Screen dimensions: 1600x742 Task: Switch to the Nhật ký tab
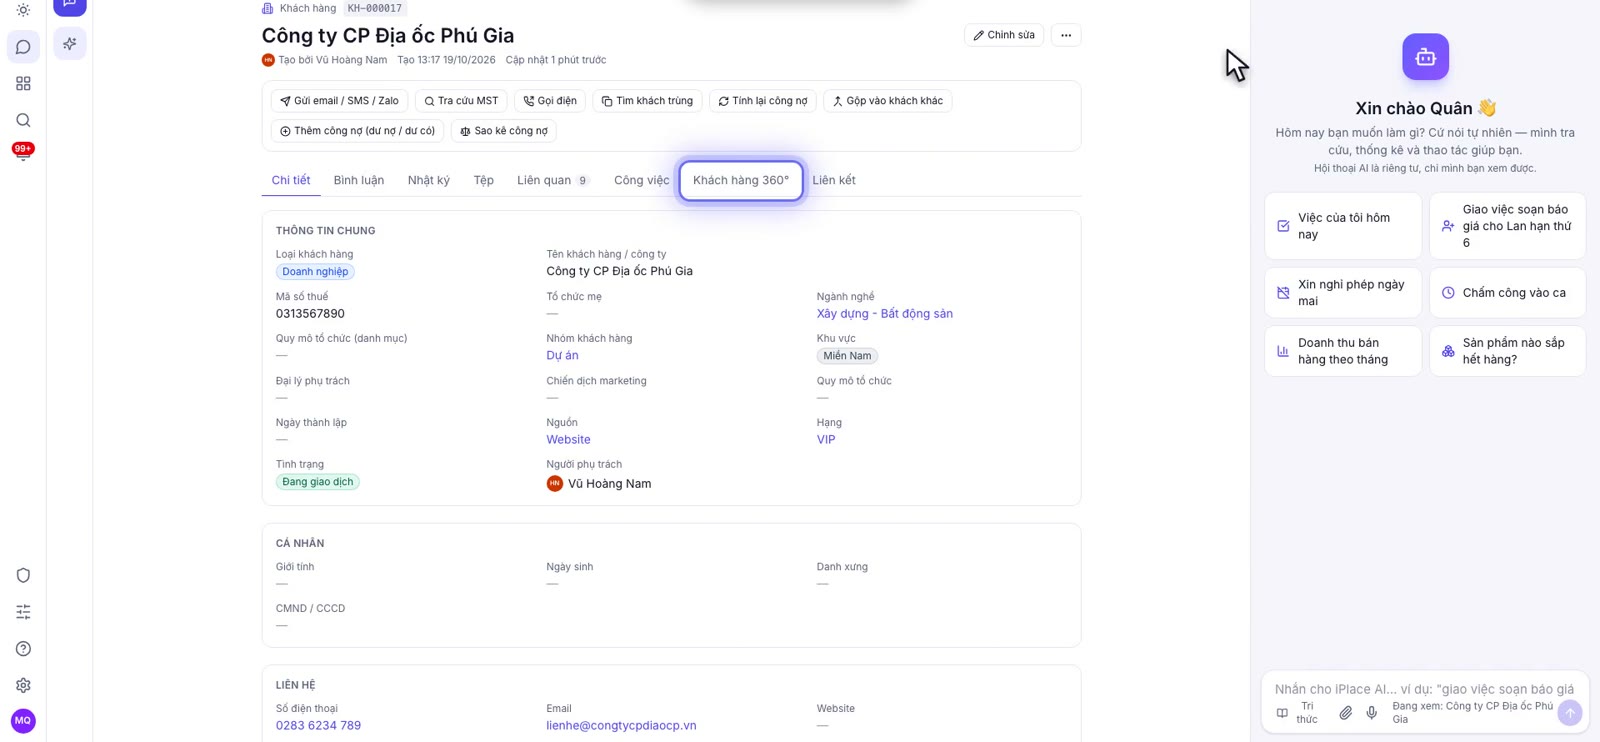tap(429, 180)
